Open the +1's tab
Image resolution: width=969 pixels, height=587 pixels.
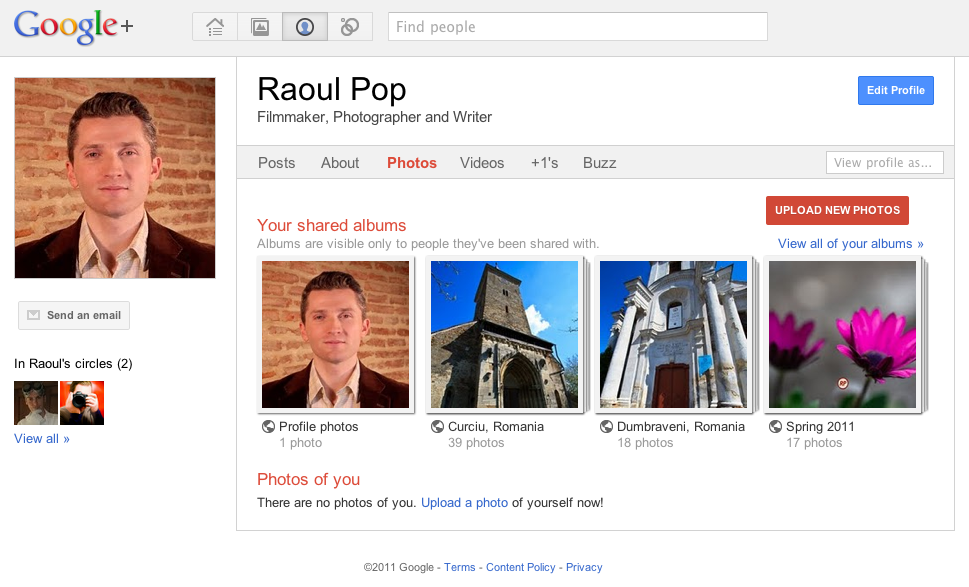point(544,163)
